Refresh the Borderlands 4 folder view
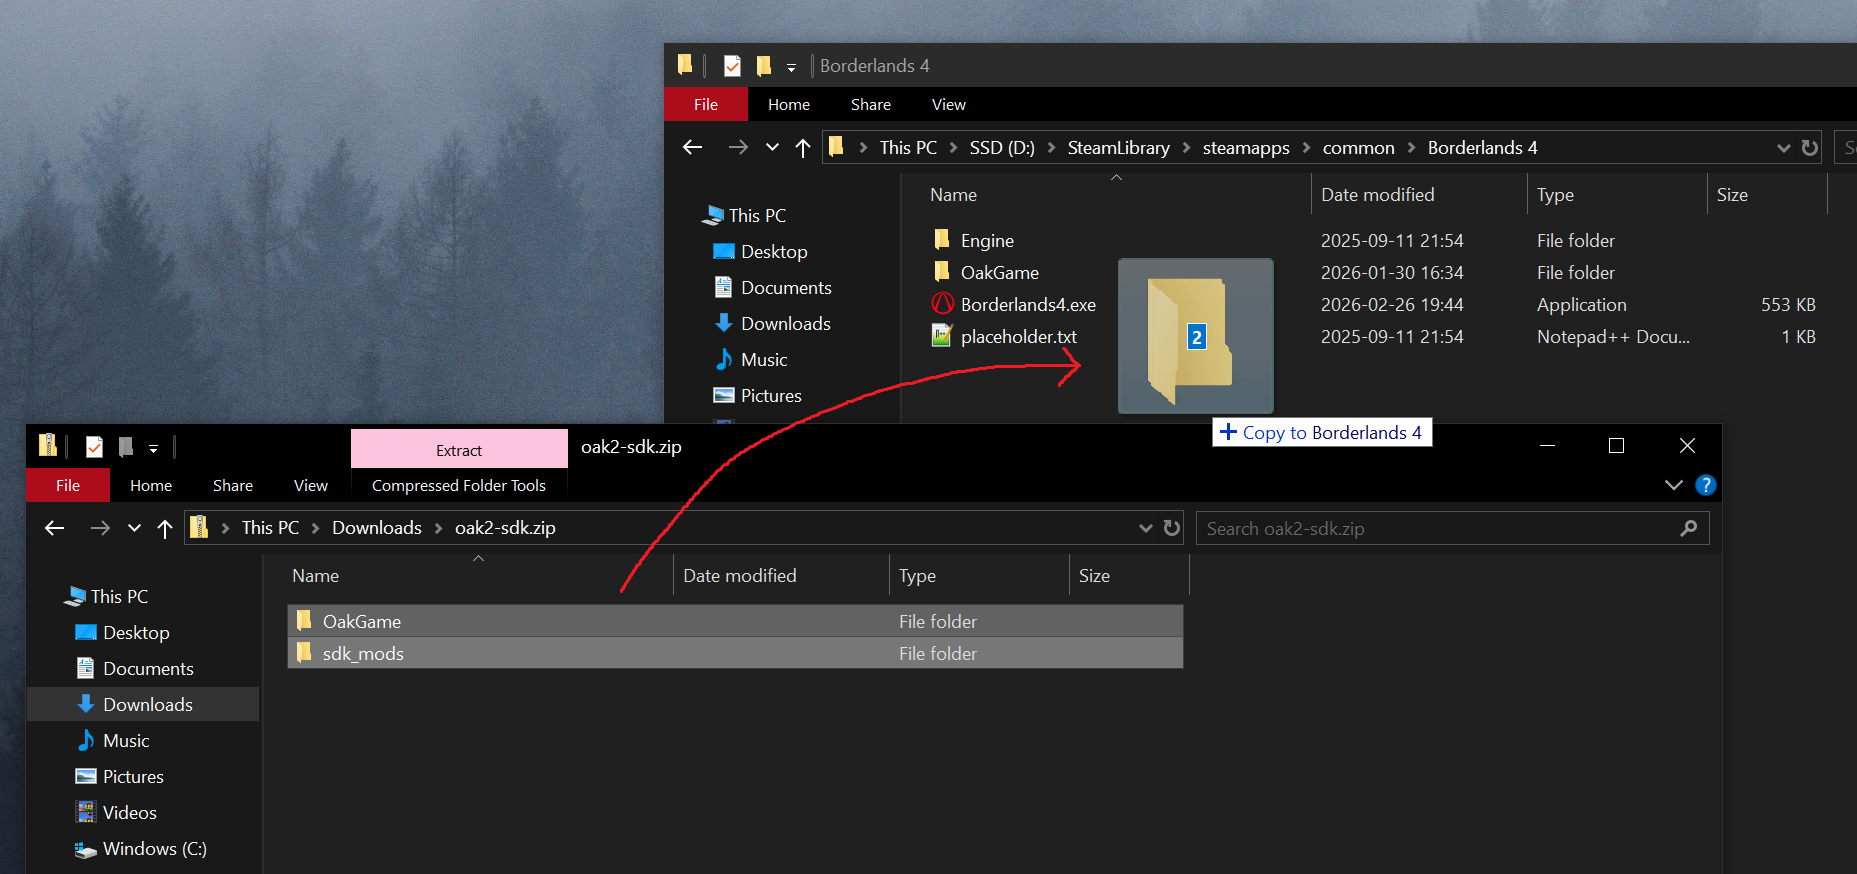The image size is (1857, 874). (x=1809, y=148)
